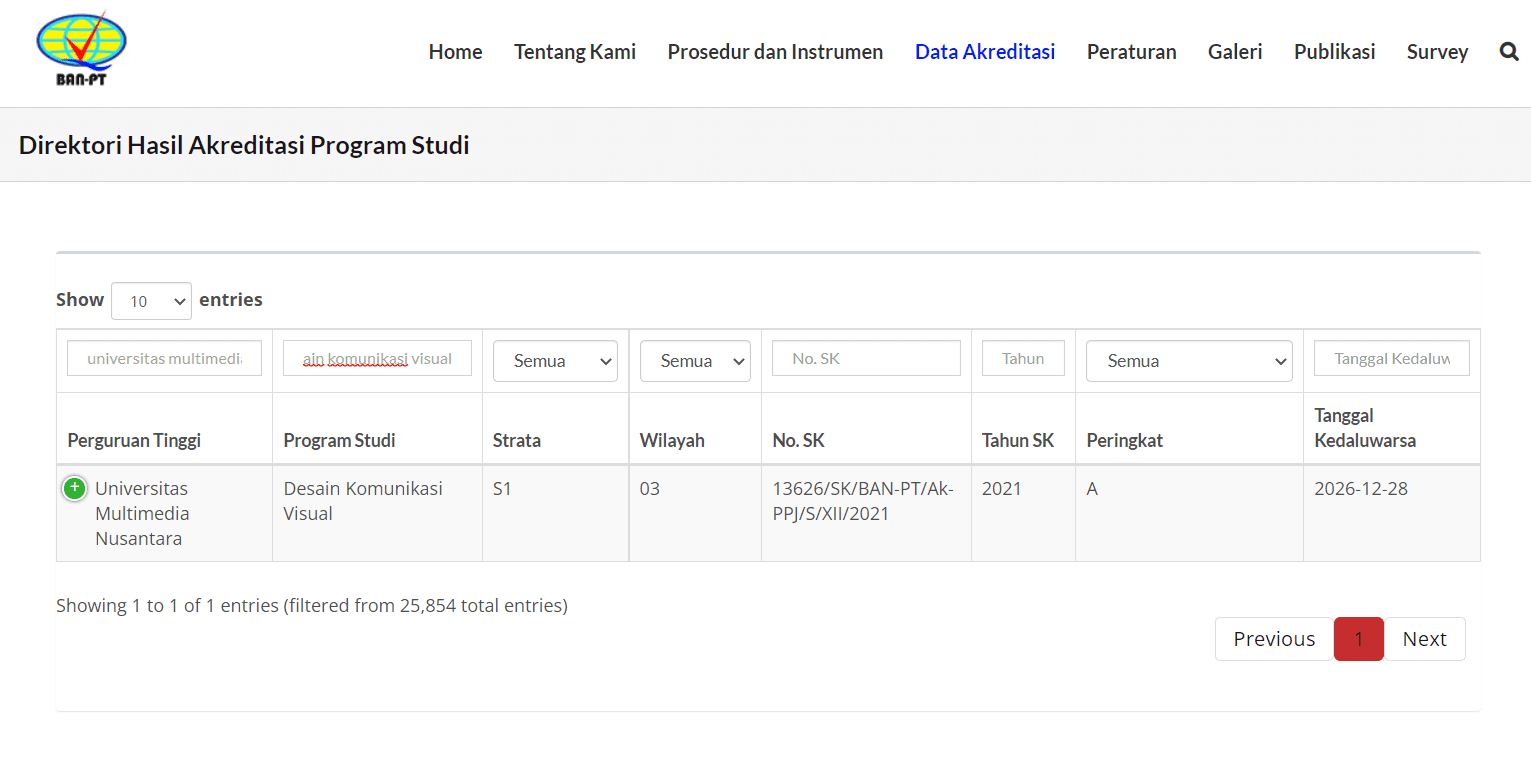Image resolution: width=1531 pixels, height=775 pixels.
Task: Click the Next pagination button
Action: tap(1424, 639)
